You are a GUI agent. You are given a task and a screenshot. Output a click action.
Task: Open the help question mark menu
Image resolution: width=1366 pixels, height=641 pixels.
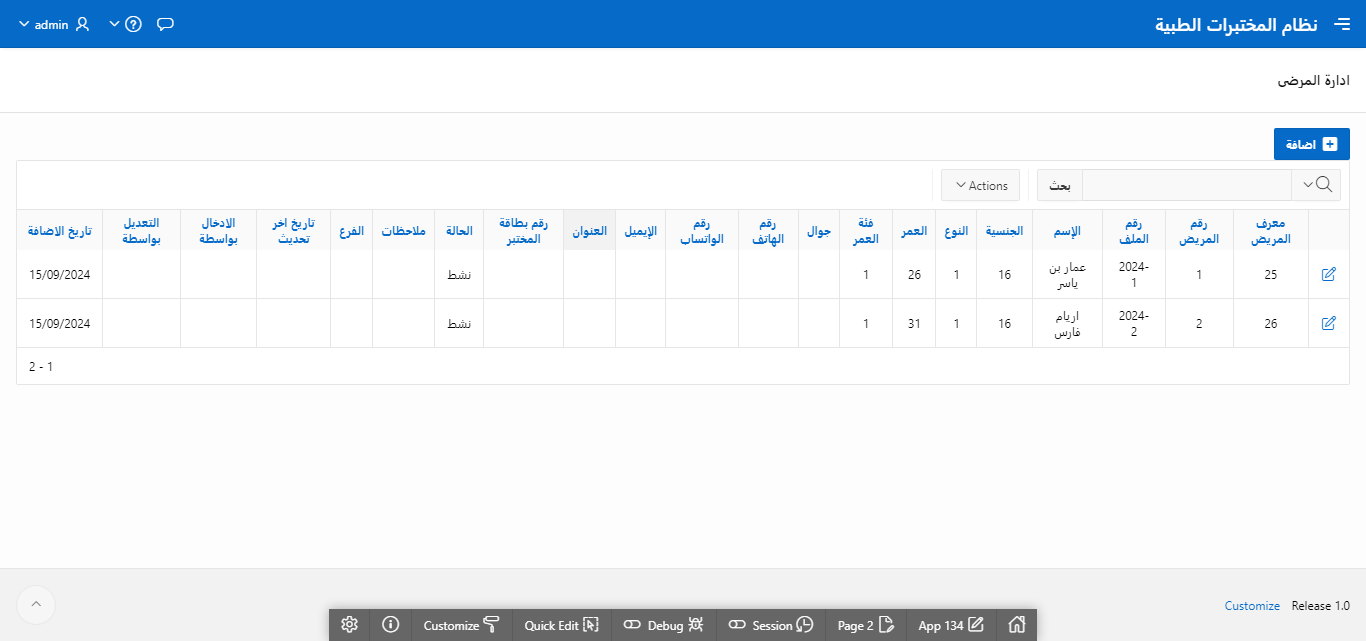[x=127, y=24]
